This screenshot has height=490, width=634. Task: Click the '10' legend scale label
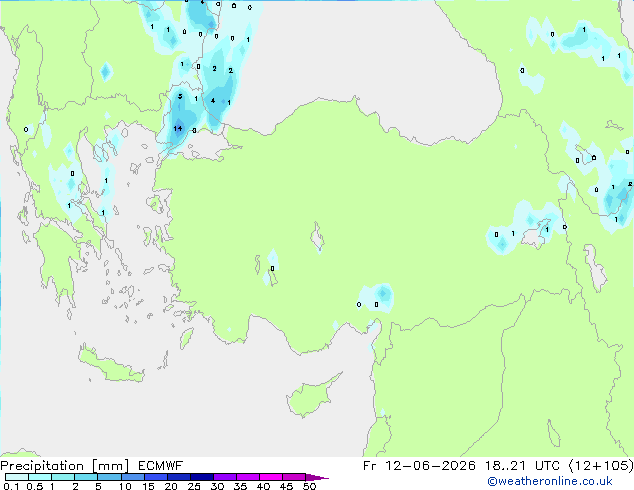pos(125,486)
